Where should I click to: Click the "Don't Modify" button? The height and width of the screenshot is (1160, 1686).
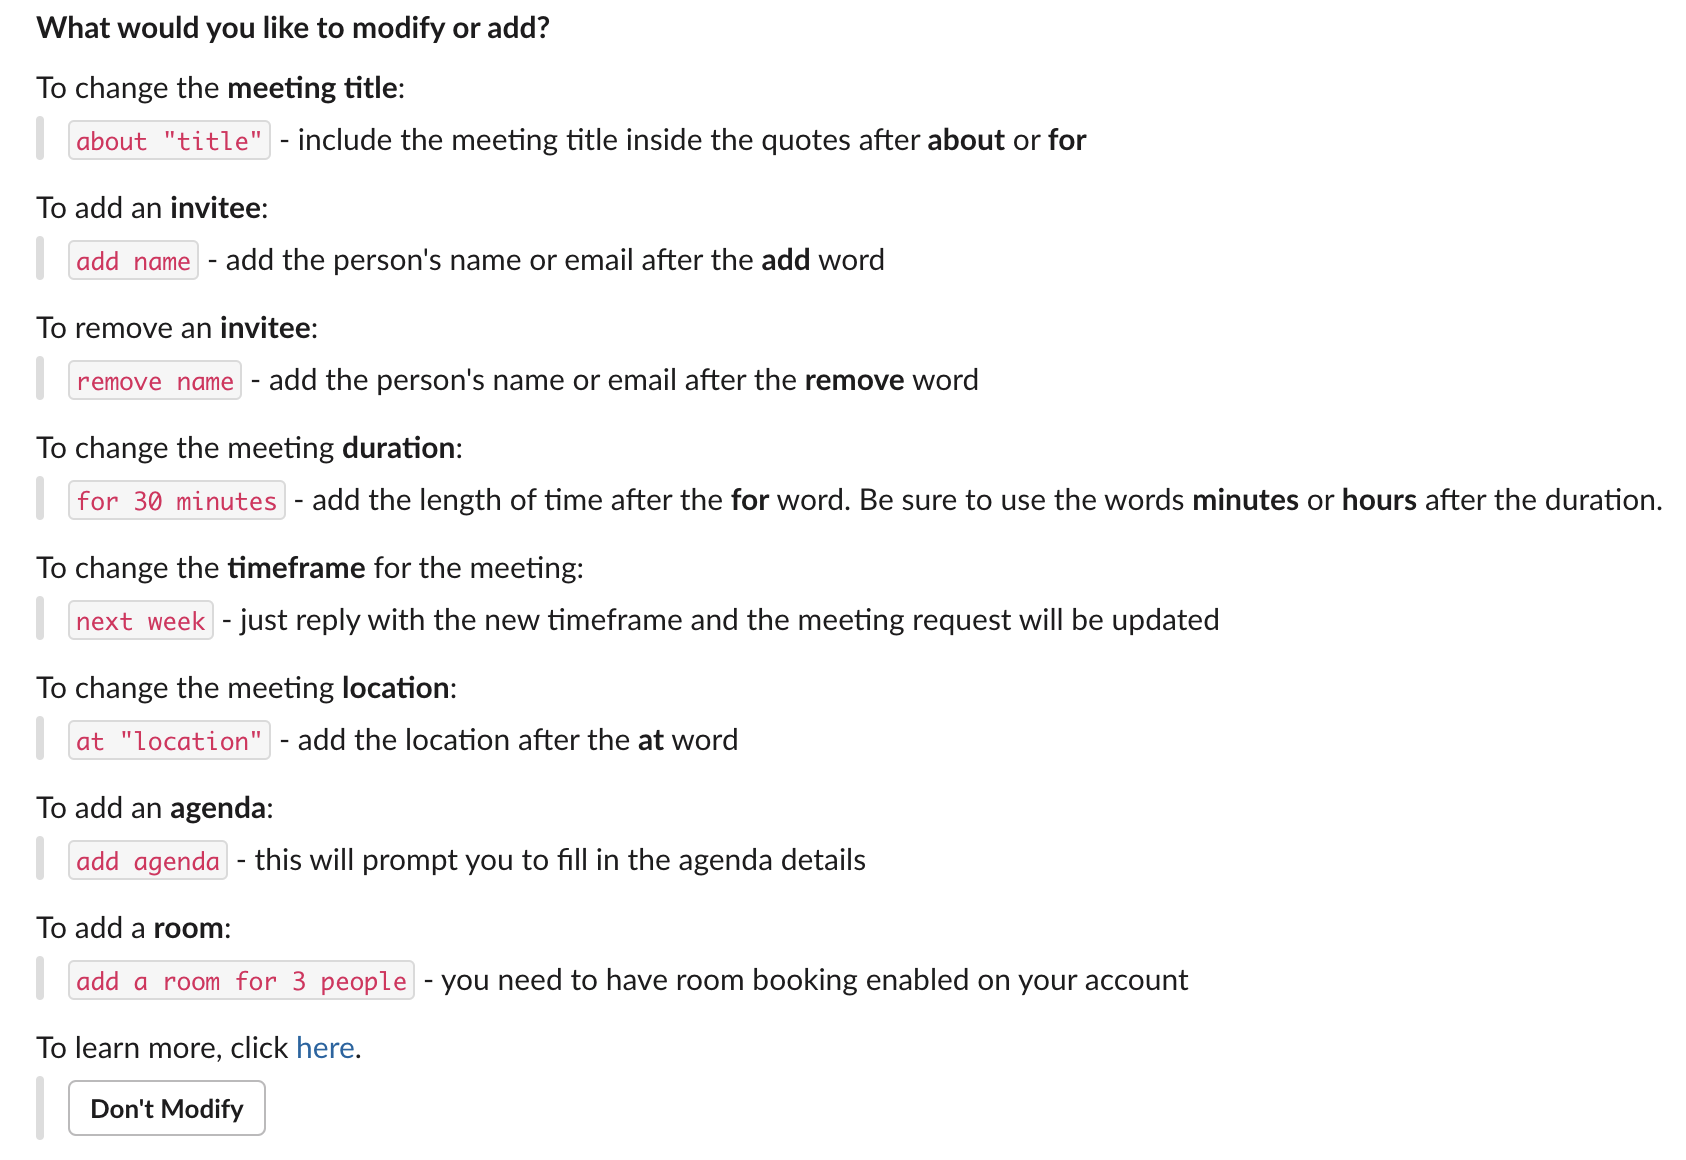[x=167, y=1108]
